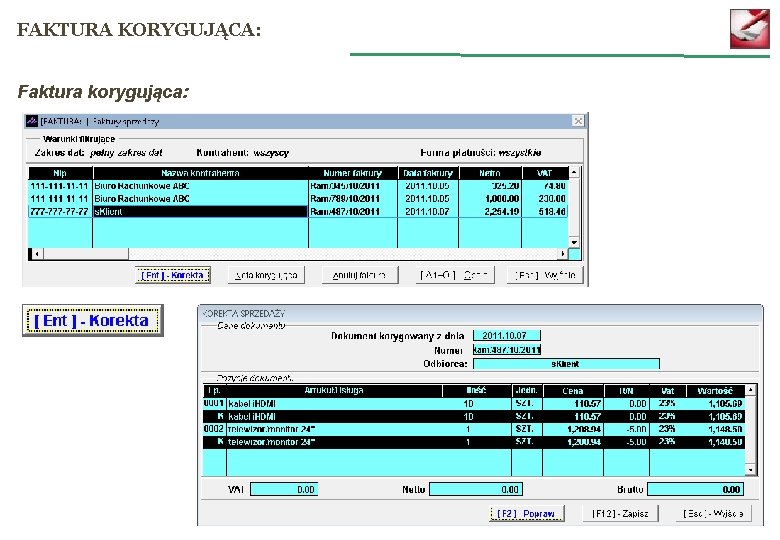Click down arrow of correction items scrollbar
The image size is (780, 540).
point(750,469)
